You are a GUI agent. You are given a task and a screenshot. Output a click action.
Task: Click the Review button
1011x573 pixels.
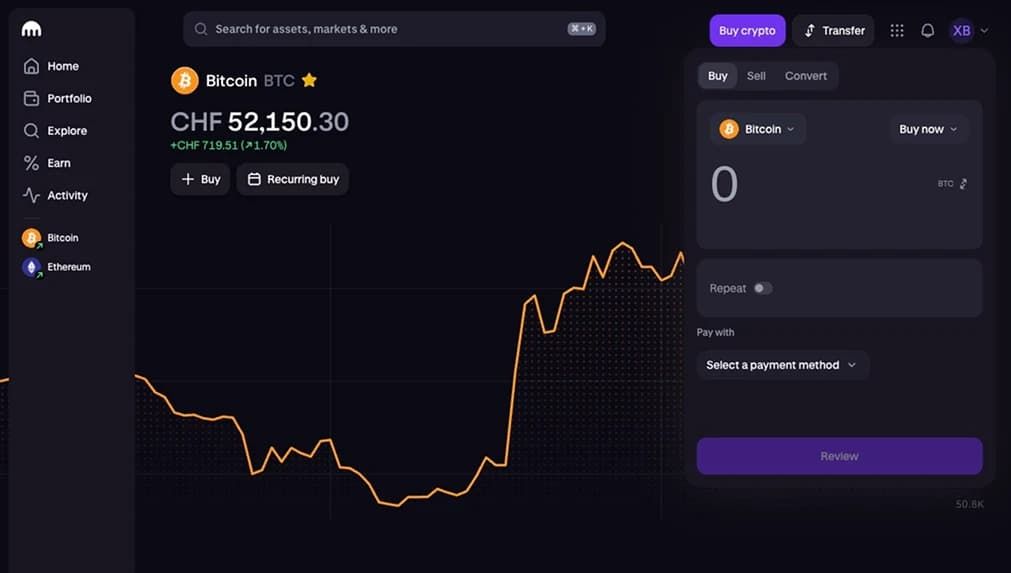point(839,456)
